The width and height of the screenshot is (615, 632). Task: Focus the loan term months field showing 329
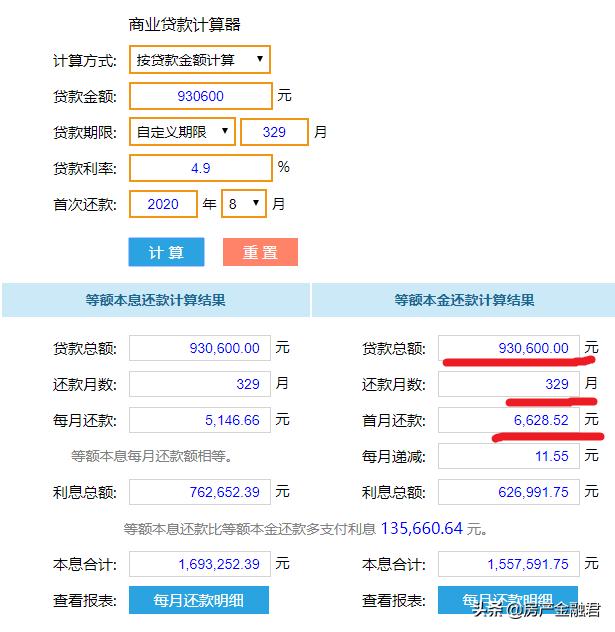275,131
